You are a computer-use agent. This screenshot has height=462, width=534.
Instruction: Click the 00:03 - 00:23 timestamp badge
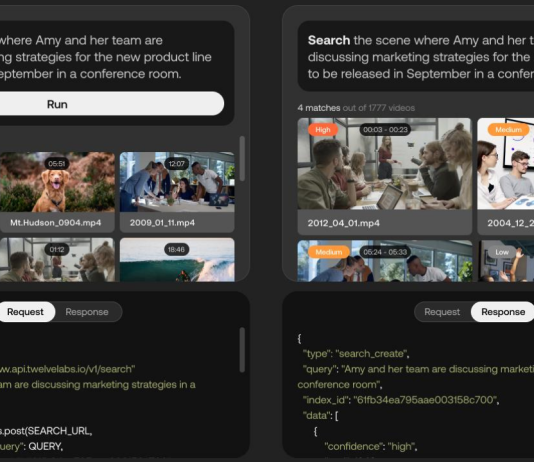(385, 130)
